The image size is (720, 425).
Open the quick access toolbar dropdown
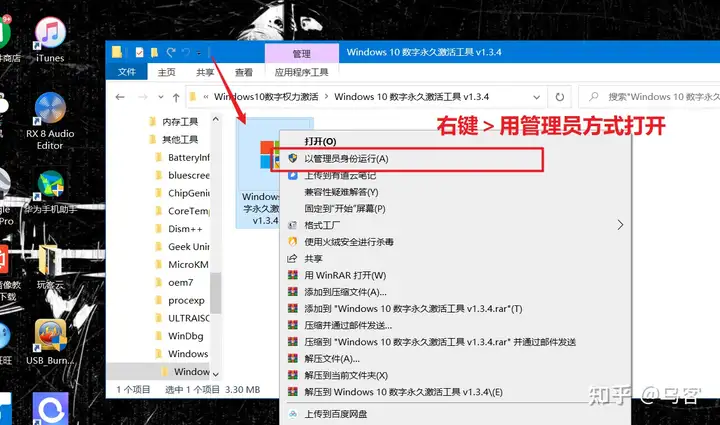tap(199, 53)
